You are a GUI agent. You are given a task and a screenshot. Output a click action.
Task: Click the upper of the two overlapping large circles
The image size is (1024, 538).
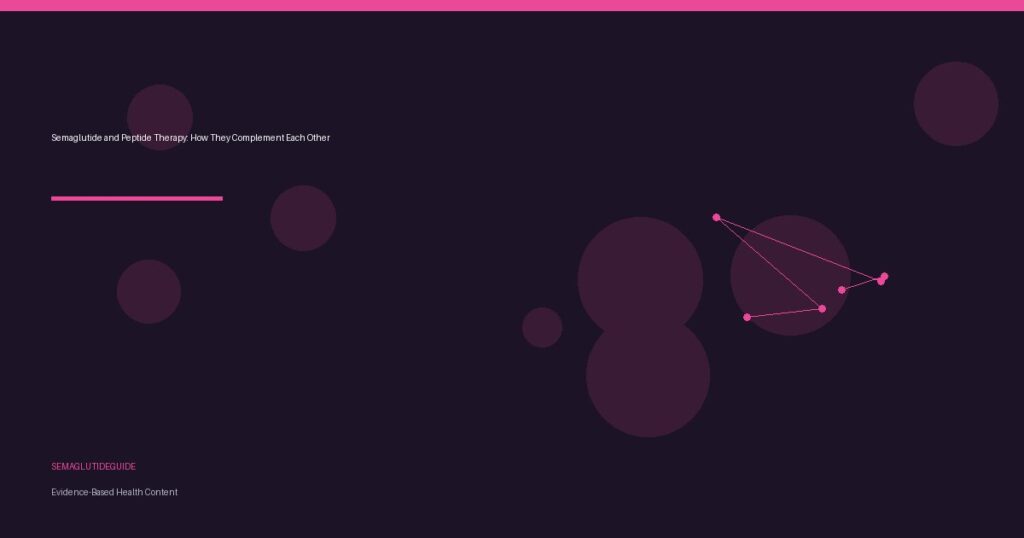tap(640, 272)
